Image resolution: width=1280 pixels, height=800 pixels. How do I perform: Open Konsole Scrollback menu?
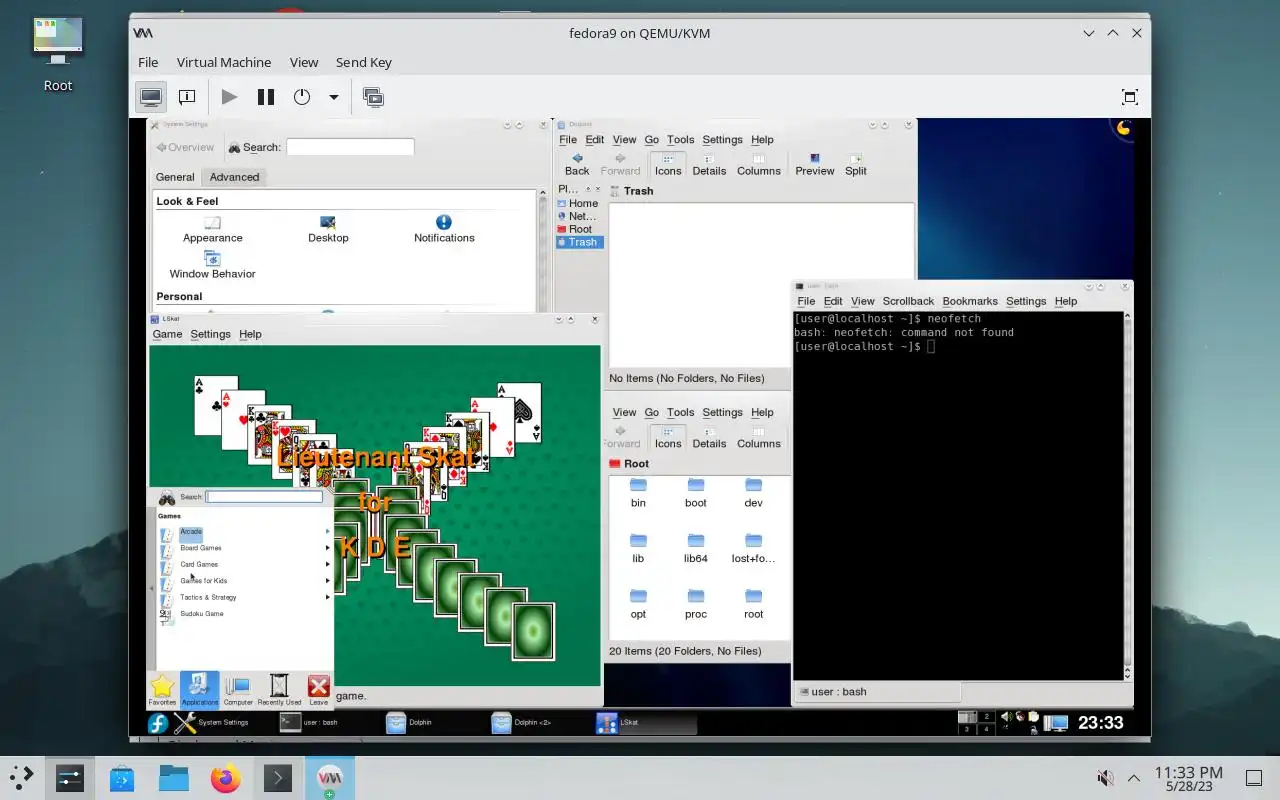907,301
